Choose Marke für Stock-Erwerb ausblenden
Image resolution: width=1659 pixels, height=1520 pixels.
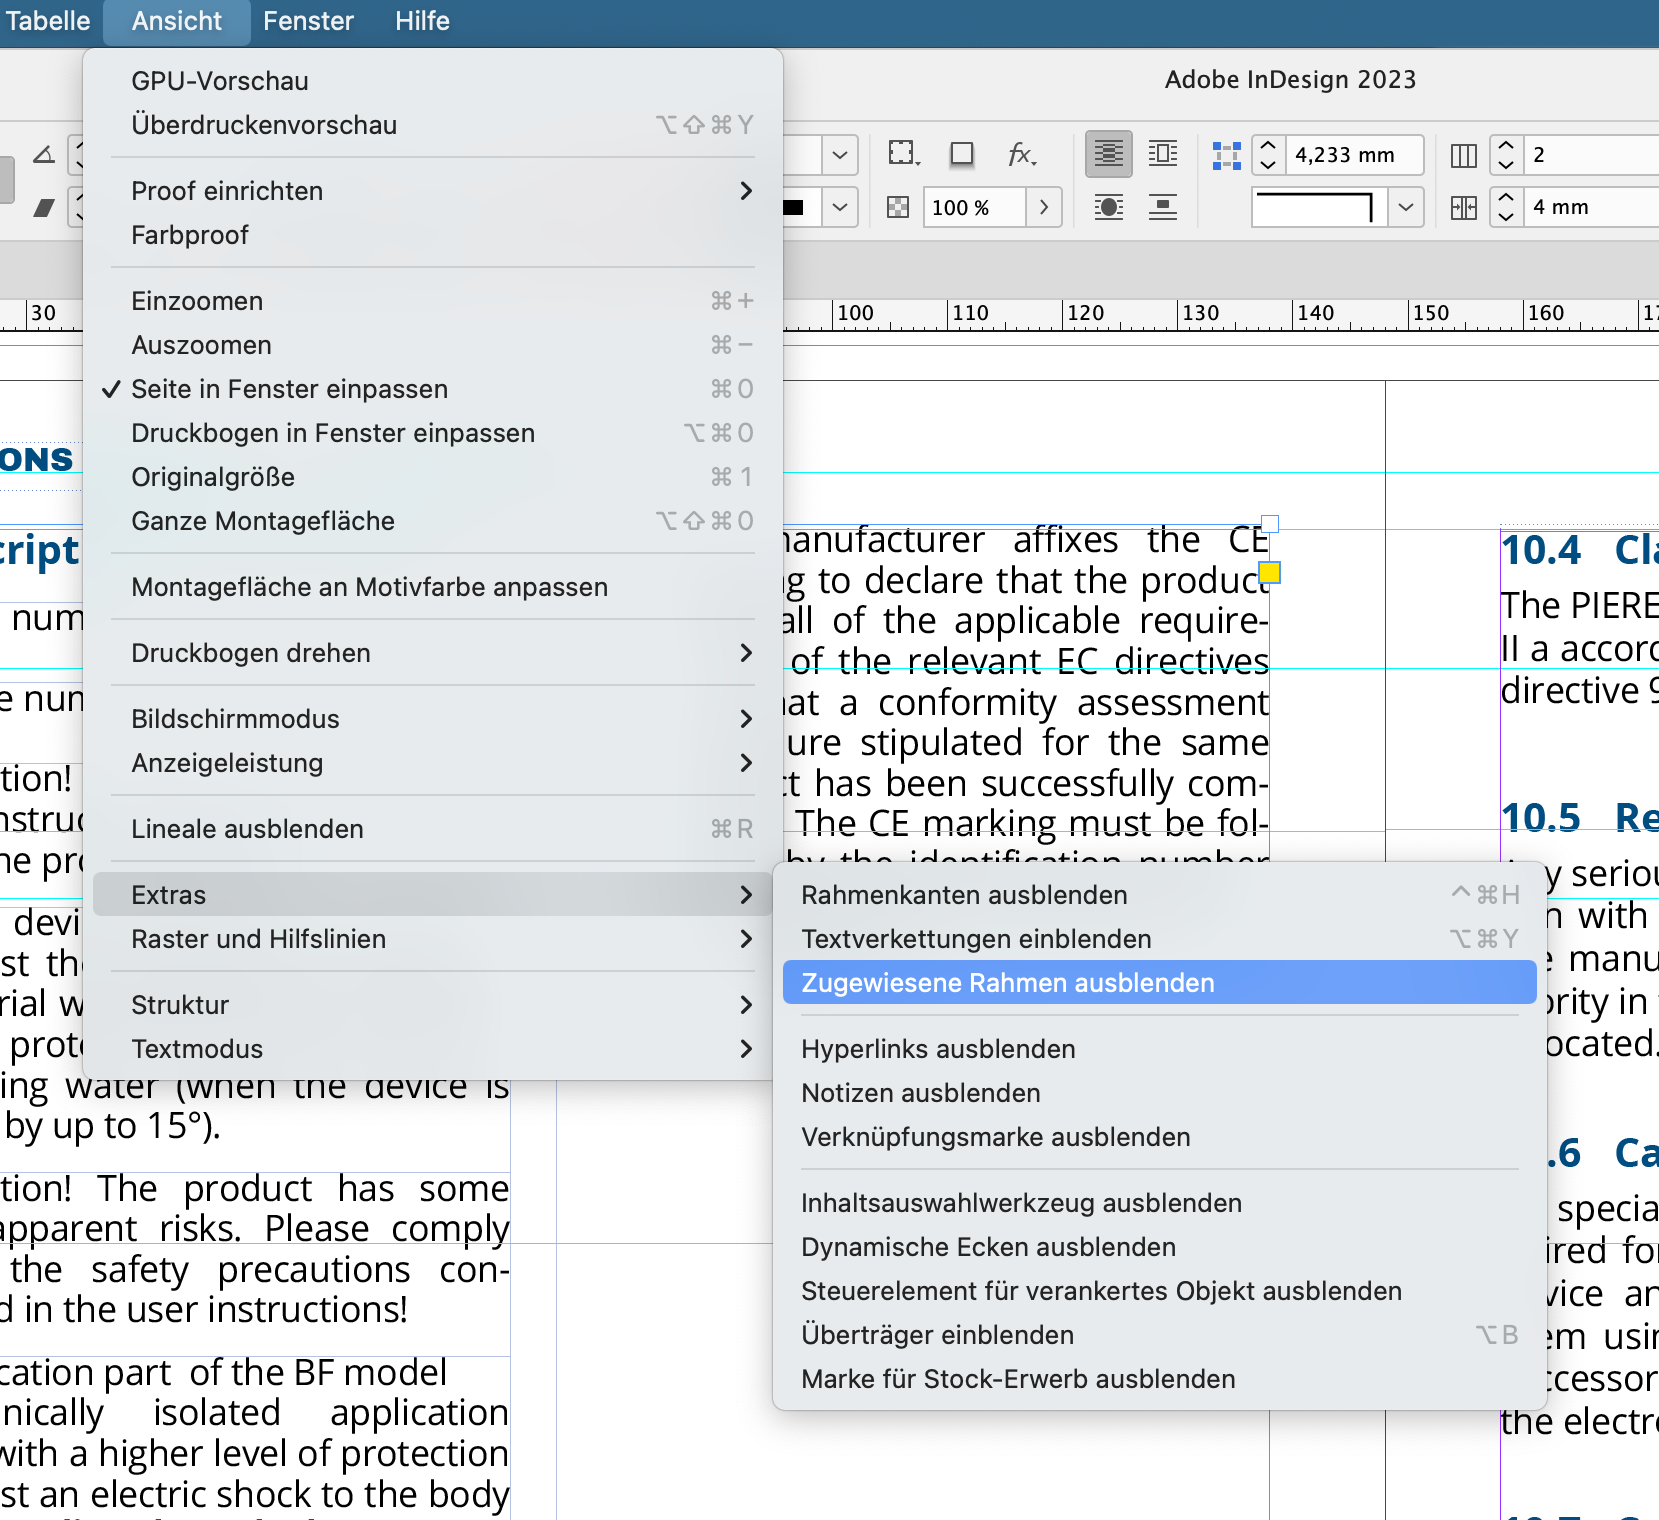[x=1160, y=1379]
